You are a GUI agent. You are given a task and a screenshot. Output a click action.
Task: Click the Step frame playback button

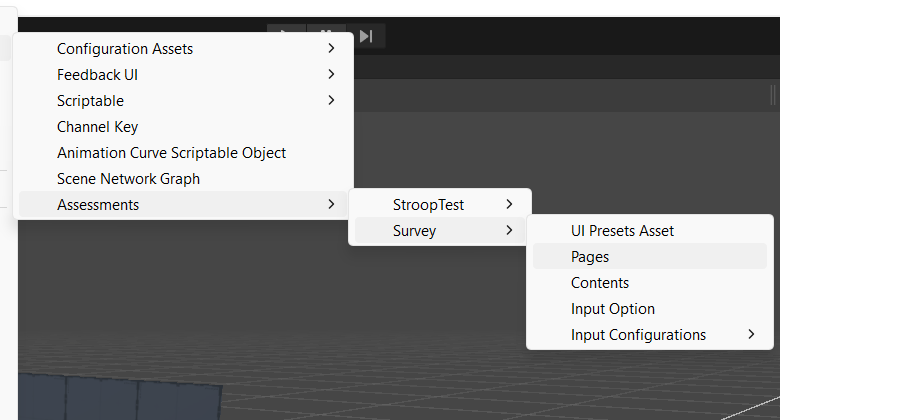tap(366, 36)
